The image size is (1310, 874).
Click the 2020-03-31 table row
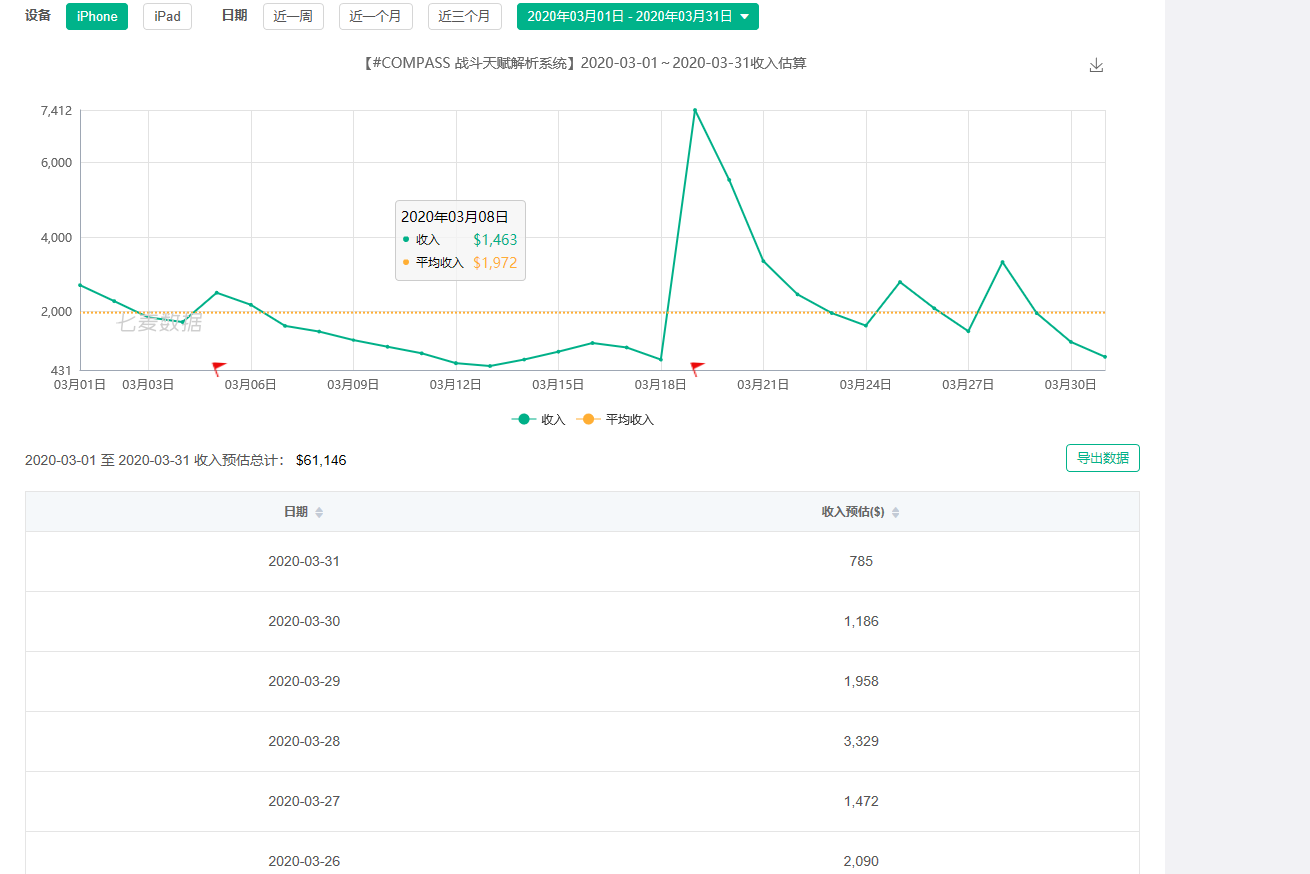click(582, 561)
